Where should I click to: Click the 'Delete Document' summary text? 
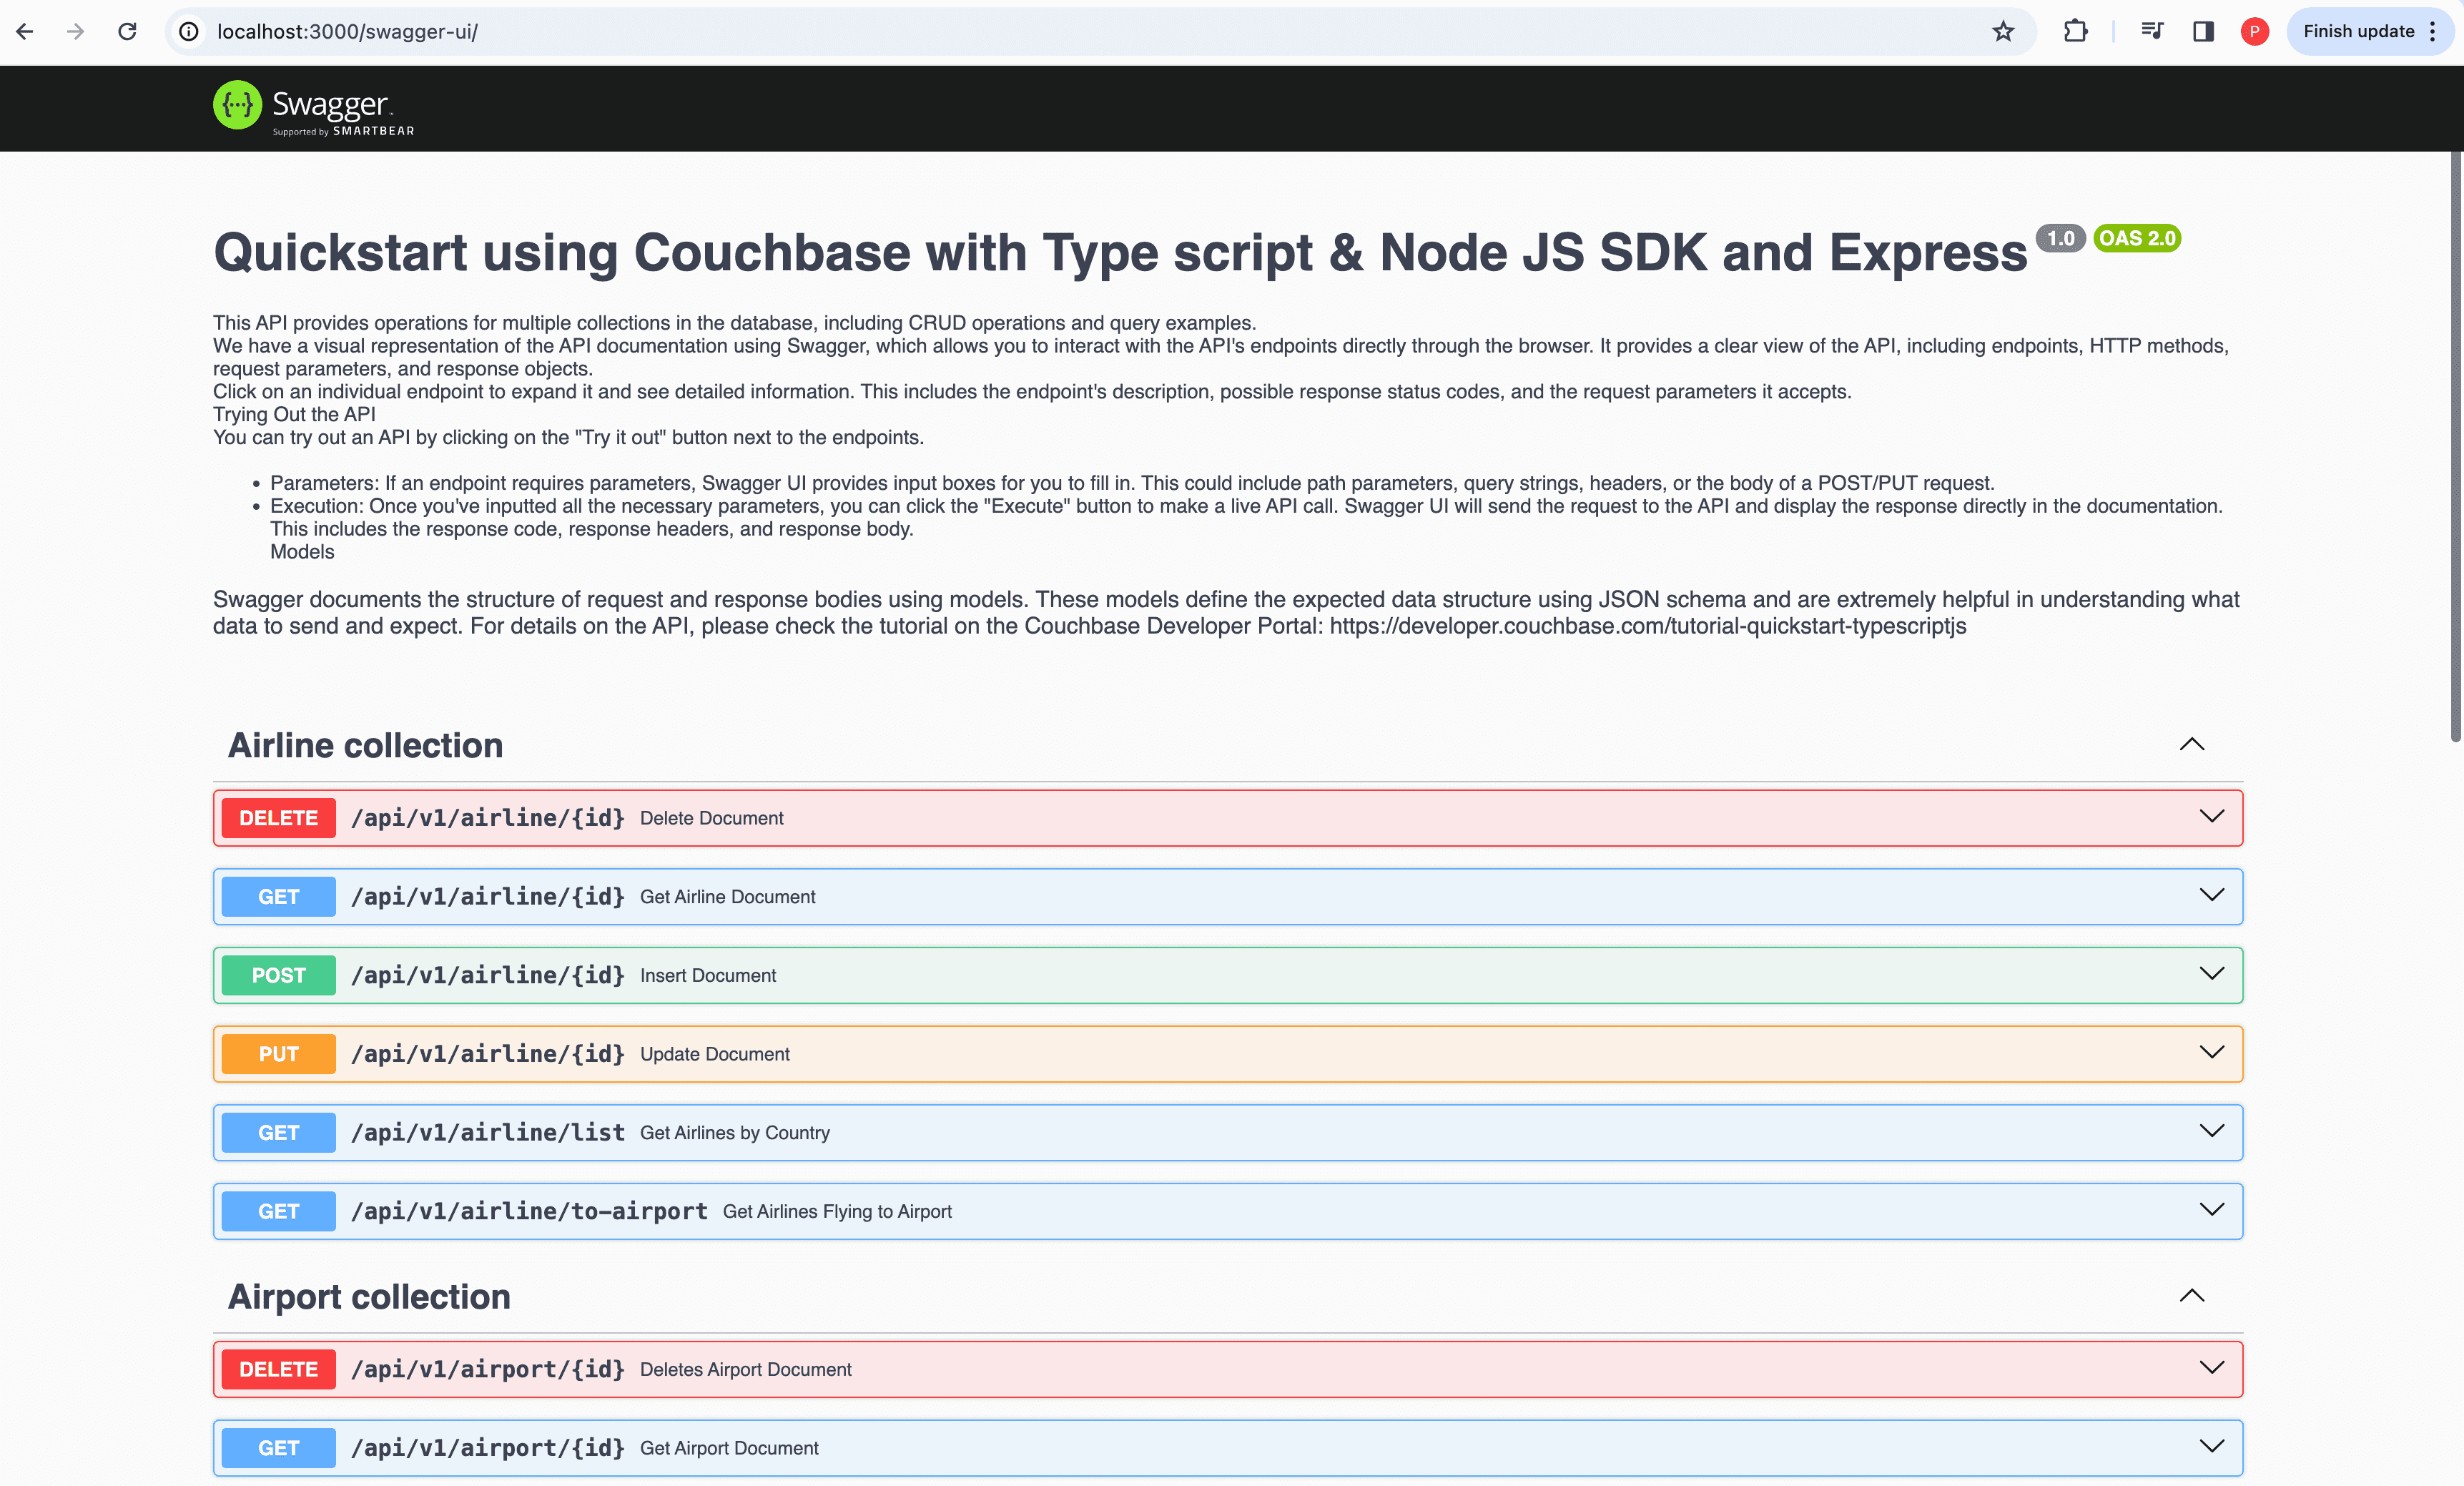tap(712, 818)
